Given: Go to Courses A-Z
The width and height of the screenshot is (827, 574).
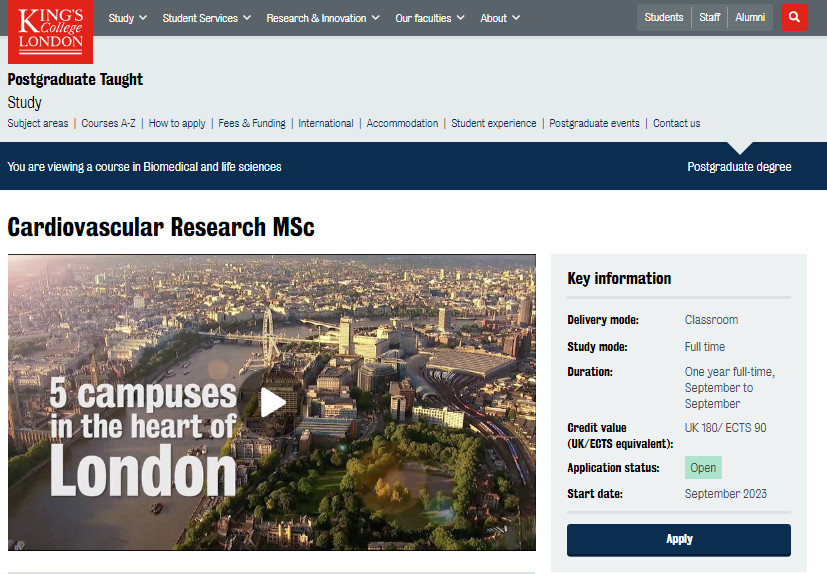Looking at the screenshot, I should coord(108,123).
